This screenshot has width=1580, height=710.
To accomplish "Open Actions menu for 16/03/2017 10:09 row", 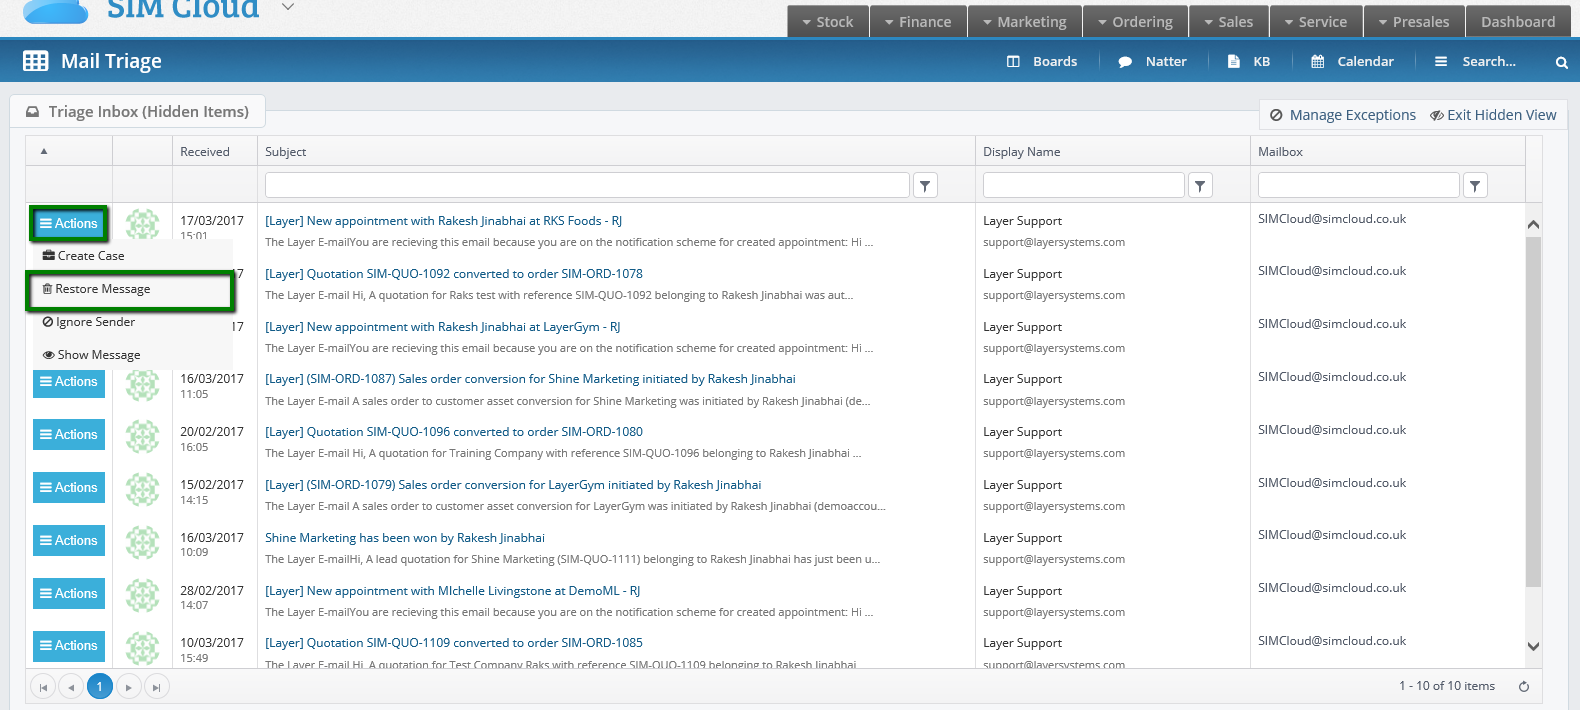I will tap(69, 541).
